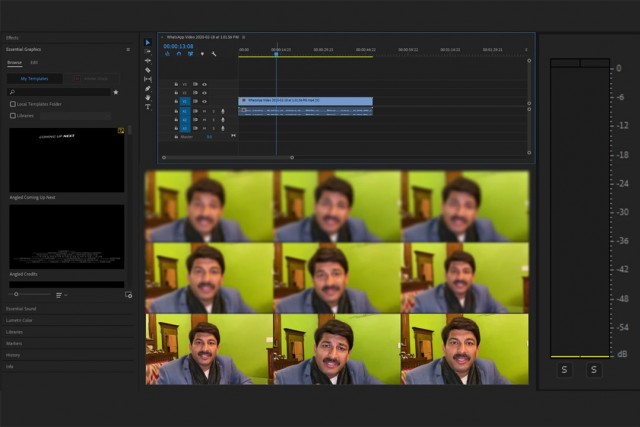Toggle track lock on track A1
This screenshot has height=427, width=640.
point(176,111)
